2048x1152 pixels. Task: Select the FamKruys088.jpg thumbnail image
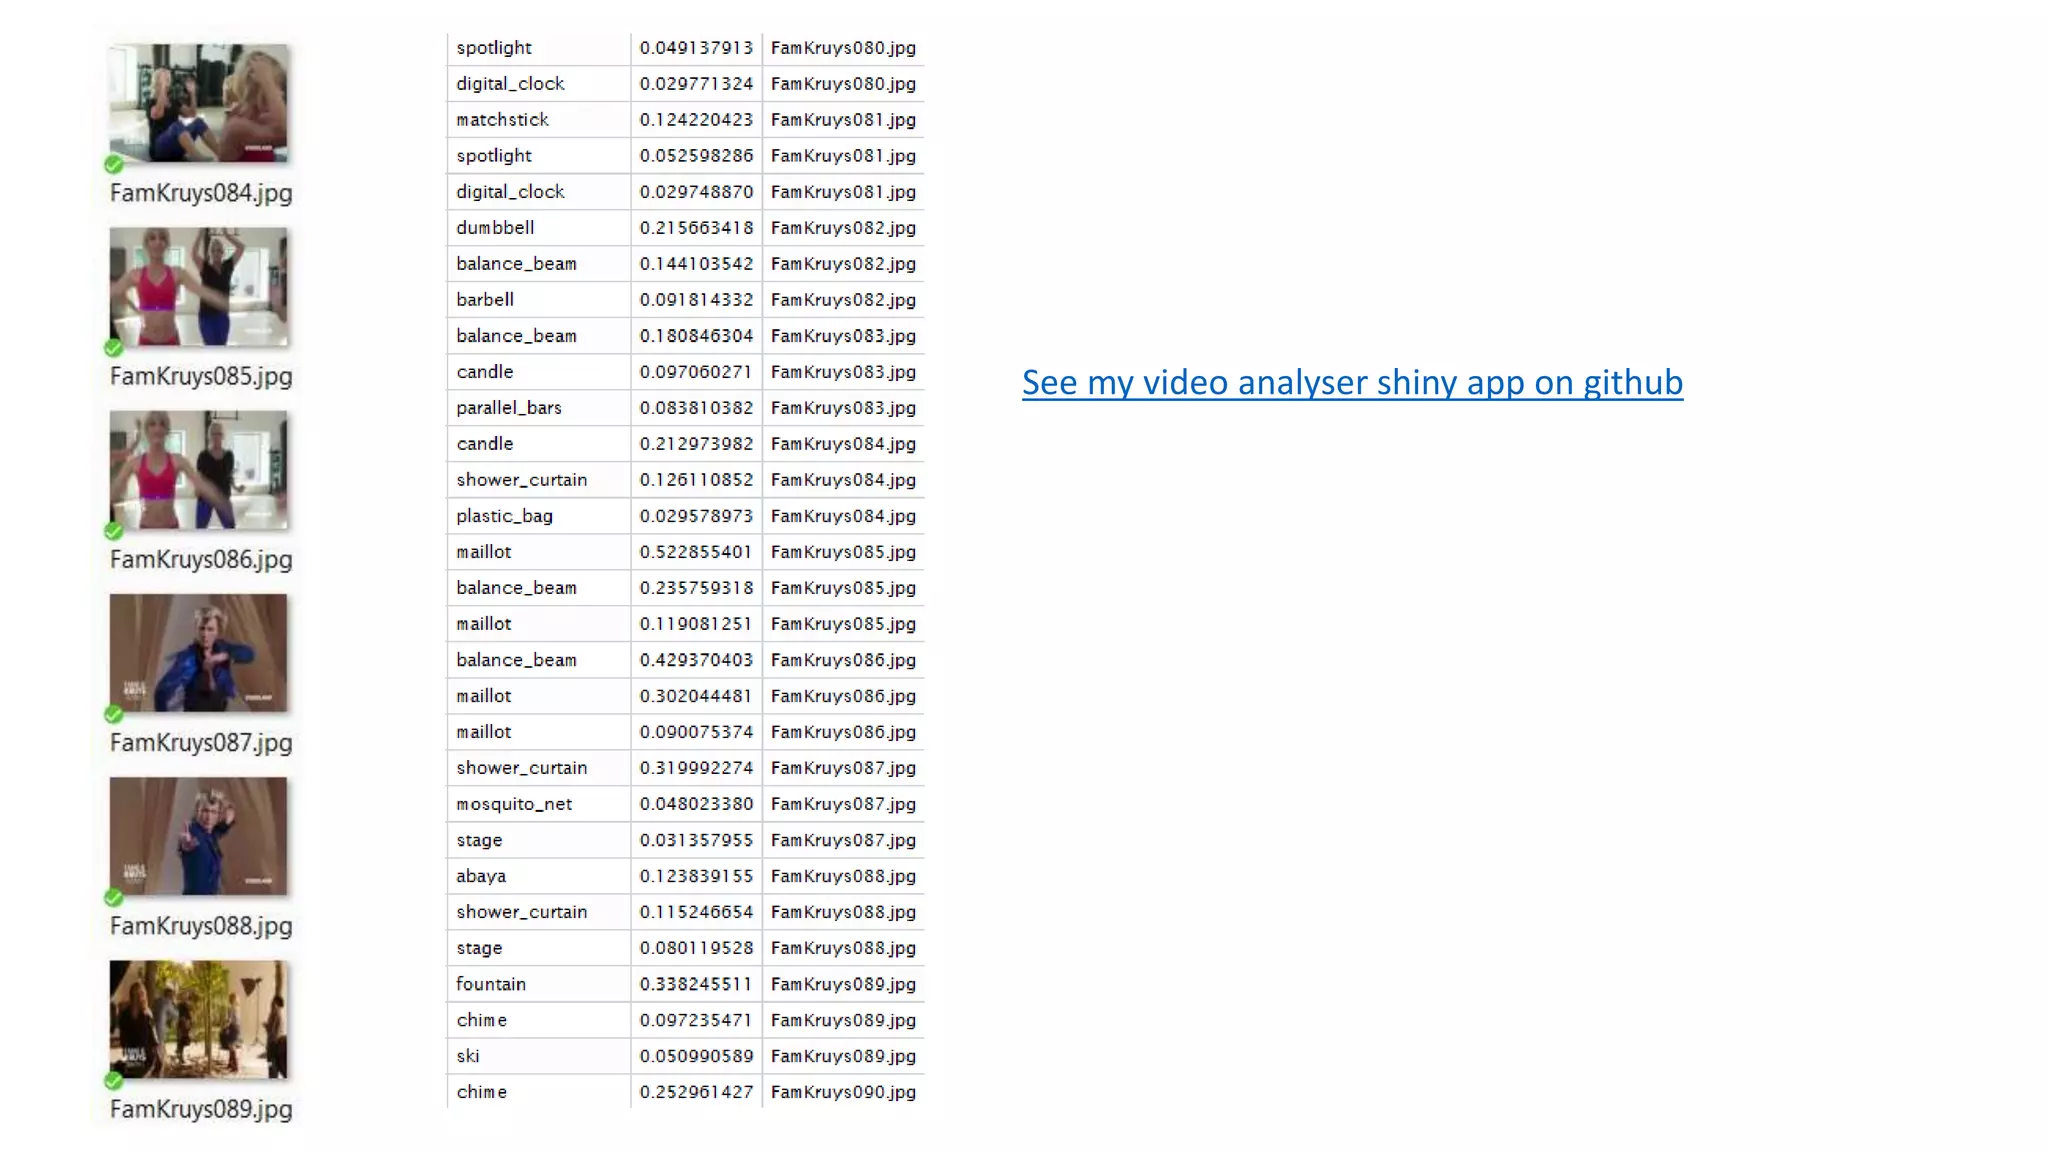[198, 836]
